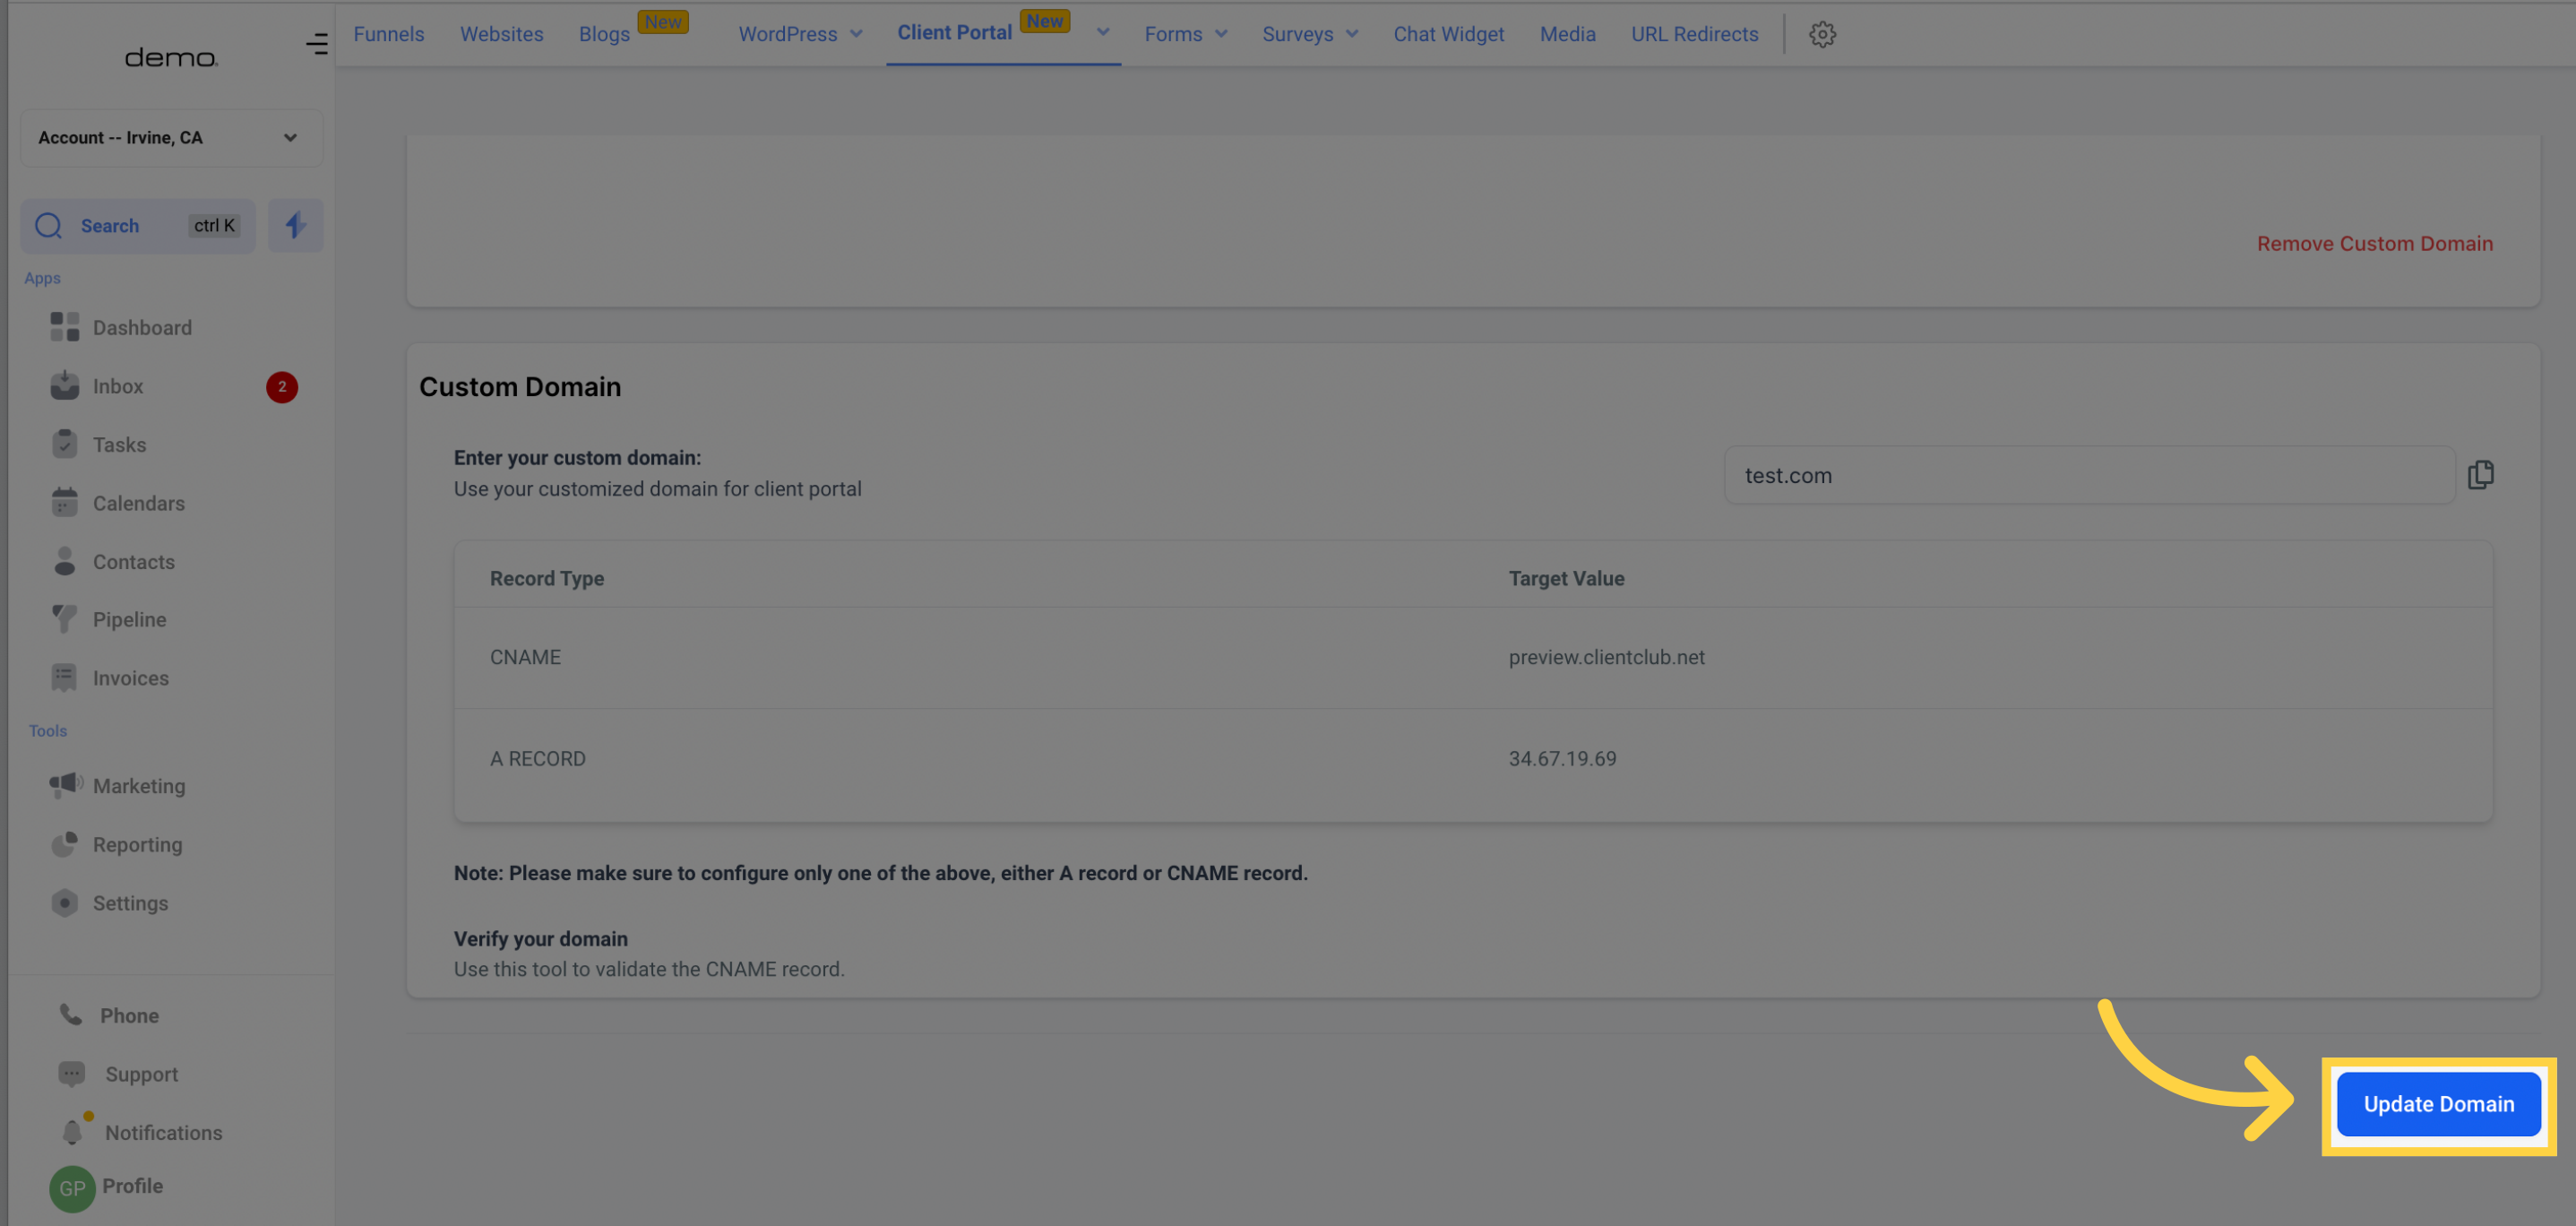
Task: Open the GP Profile avatar
Action: (72, 1188)
